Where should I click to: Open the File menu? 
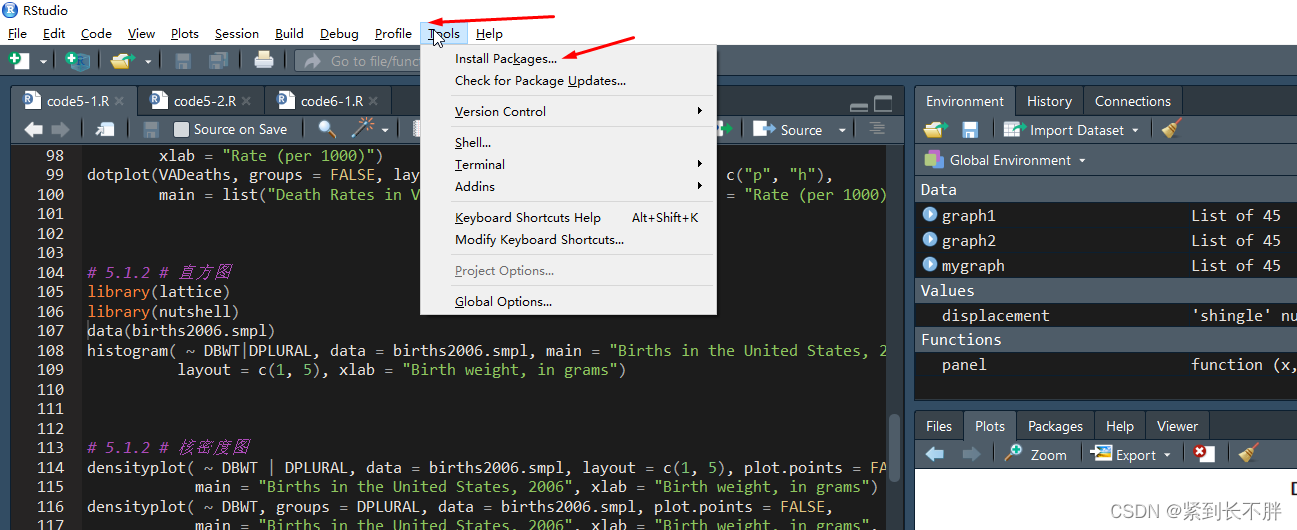(x=17, y=33)
